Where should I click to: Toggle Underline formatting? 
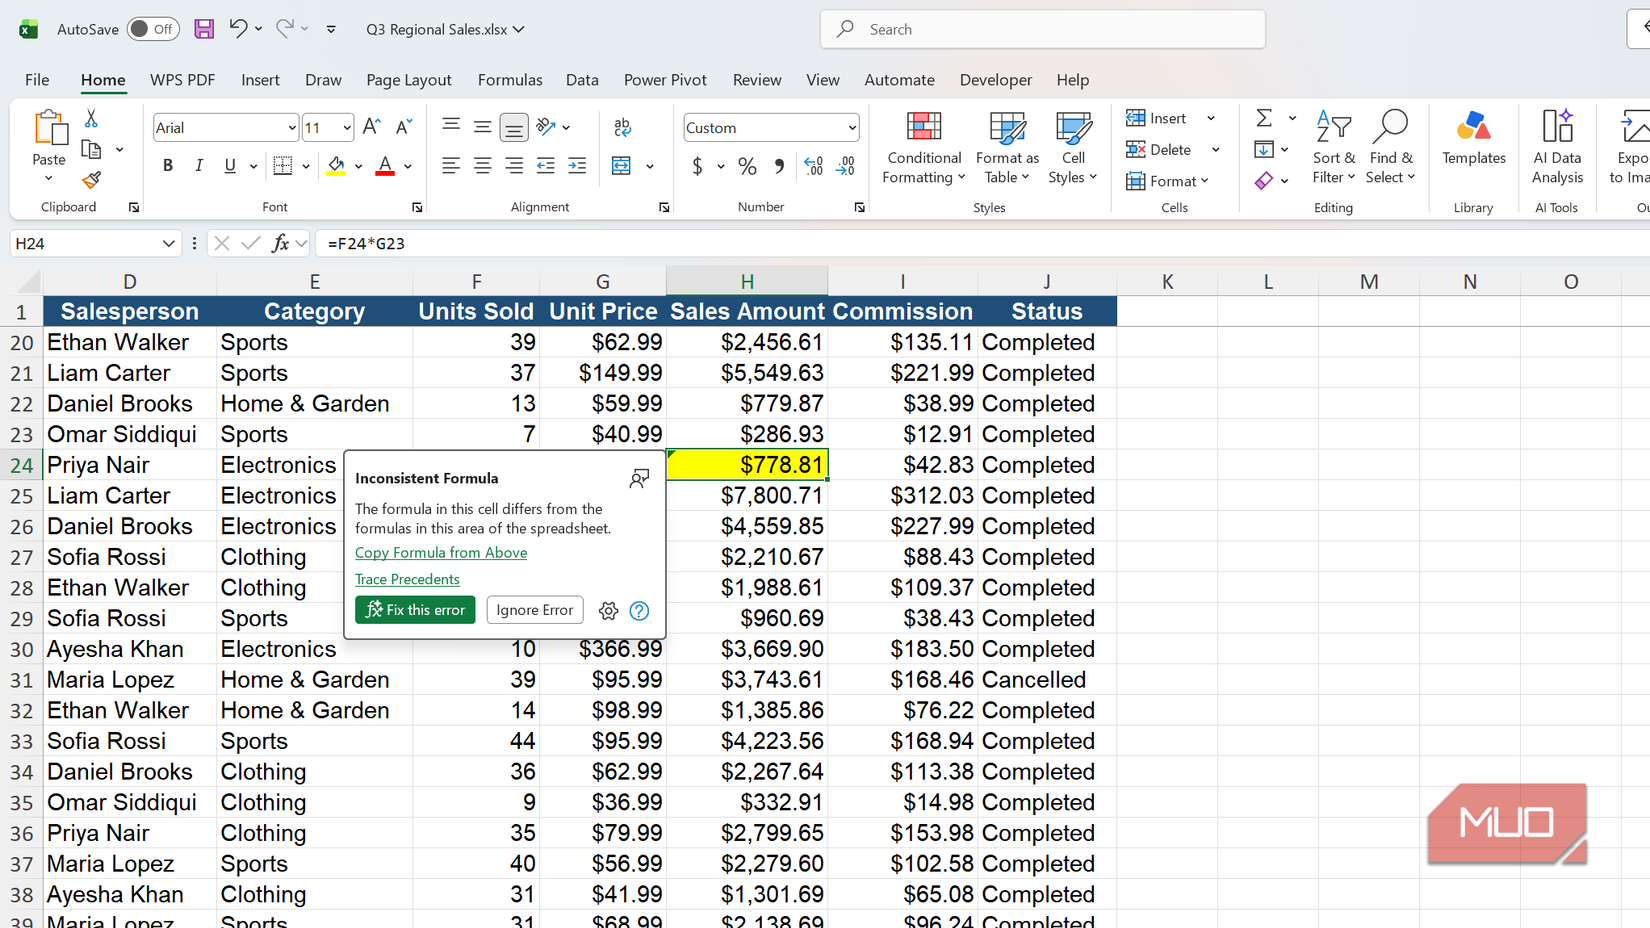pyautogui.click(x=230, y=166)
